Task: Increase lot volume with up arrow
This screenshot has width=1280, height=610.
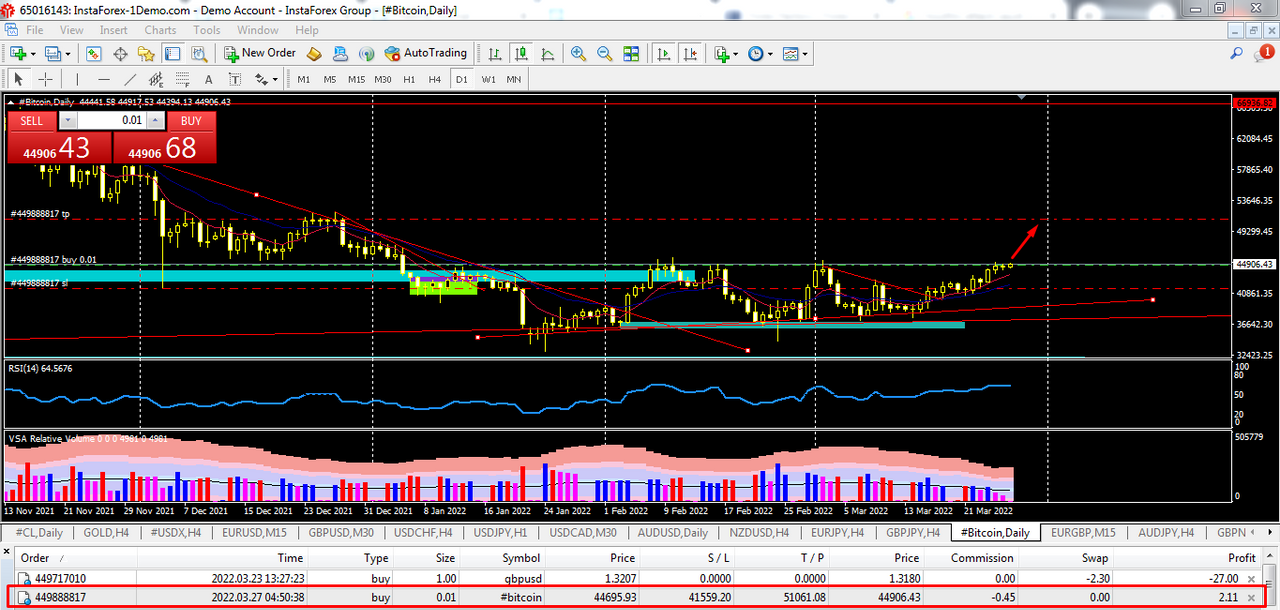Action: (x=154, y=121)
